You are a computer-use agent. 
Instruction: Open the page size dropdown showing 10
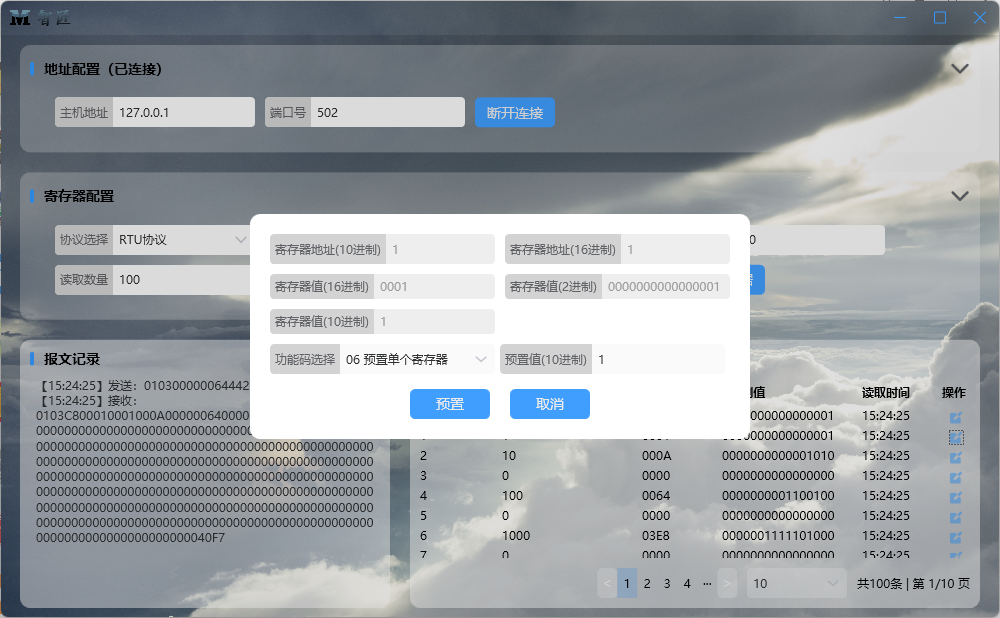[x=796, y=583]
